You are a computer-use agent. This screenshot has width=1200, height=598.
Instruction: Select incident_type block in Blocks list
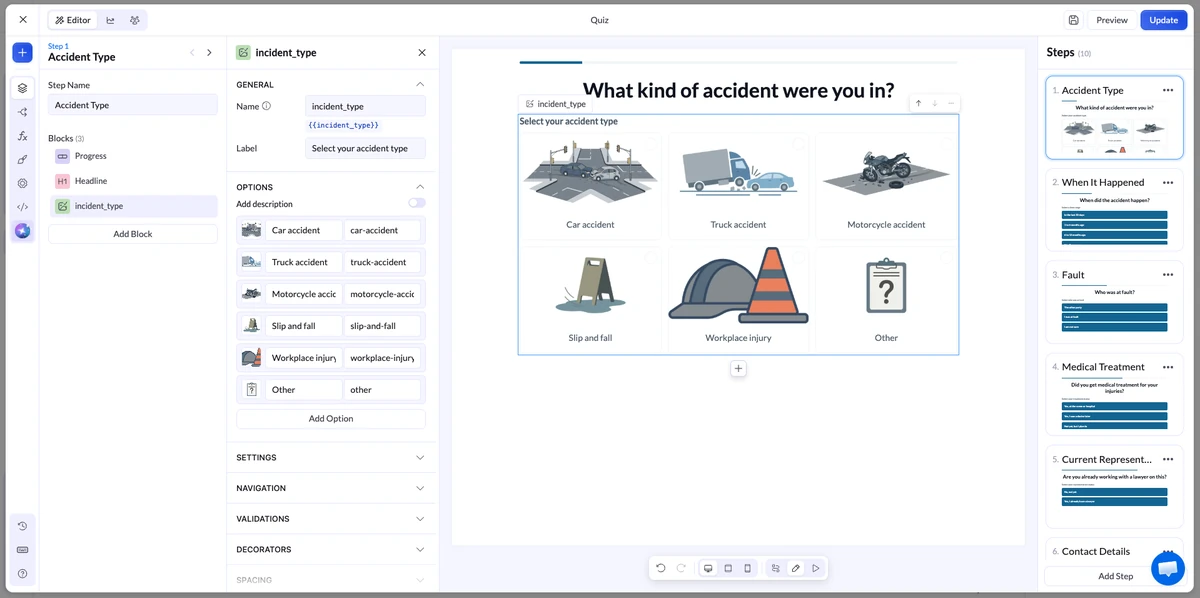tap(133, 206)
